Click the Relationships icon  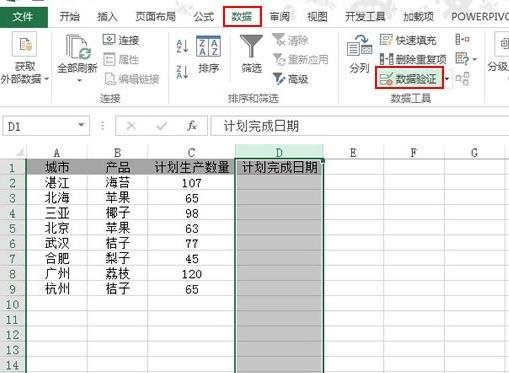tap(463, 79)
